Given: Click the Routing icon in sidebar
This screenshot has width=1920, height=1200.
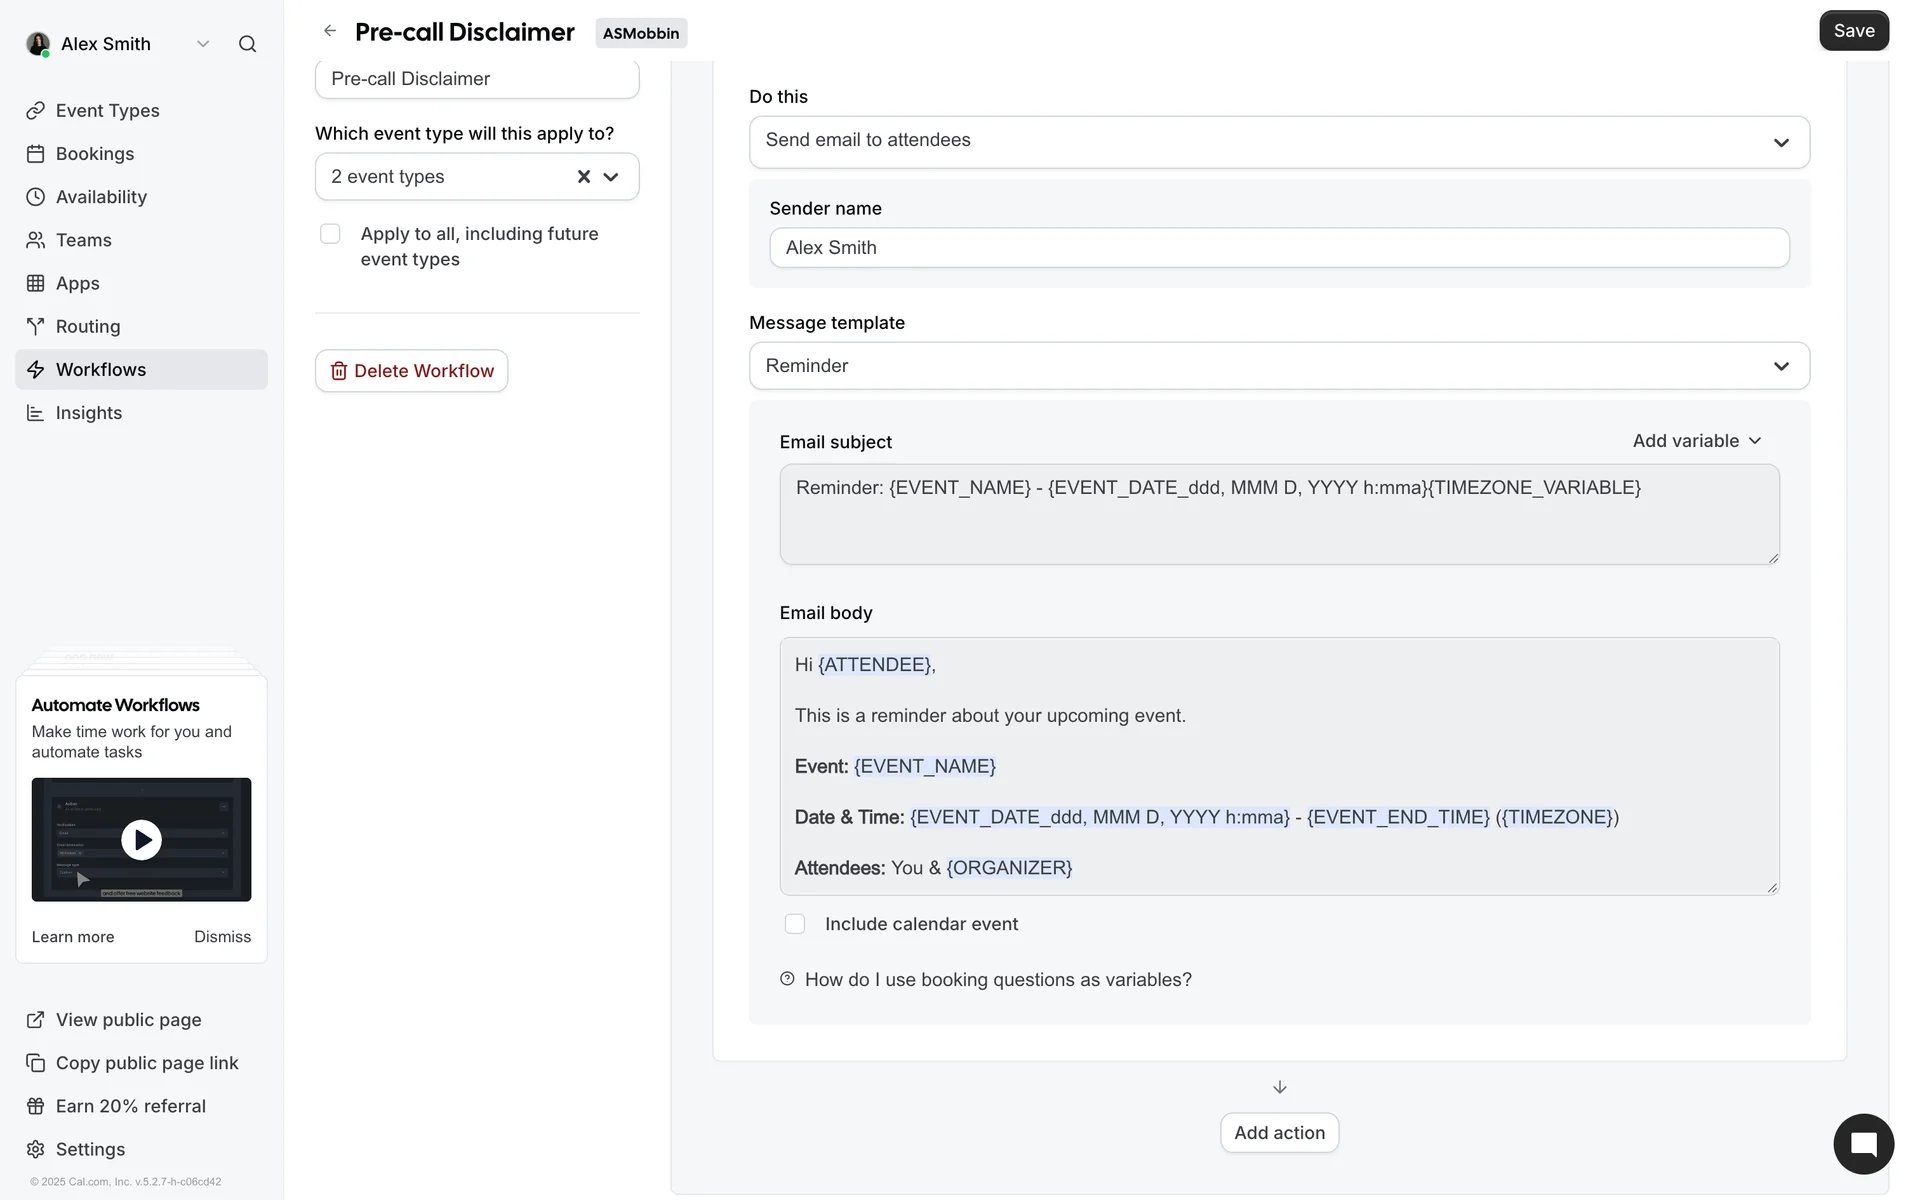Looking at the screenshot, I should tap(36, 327).
